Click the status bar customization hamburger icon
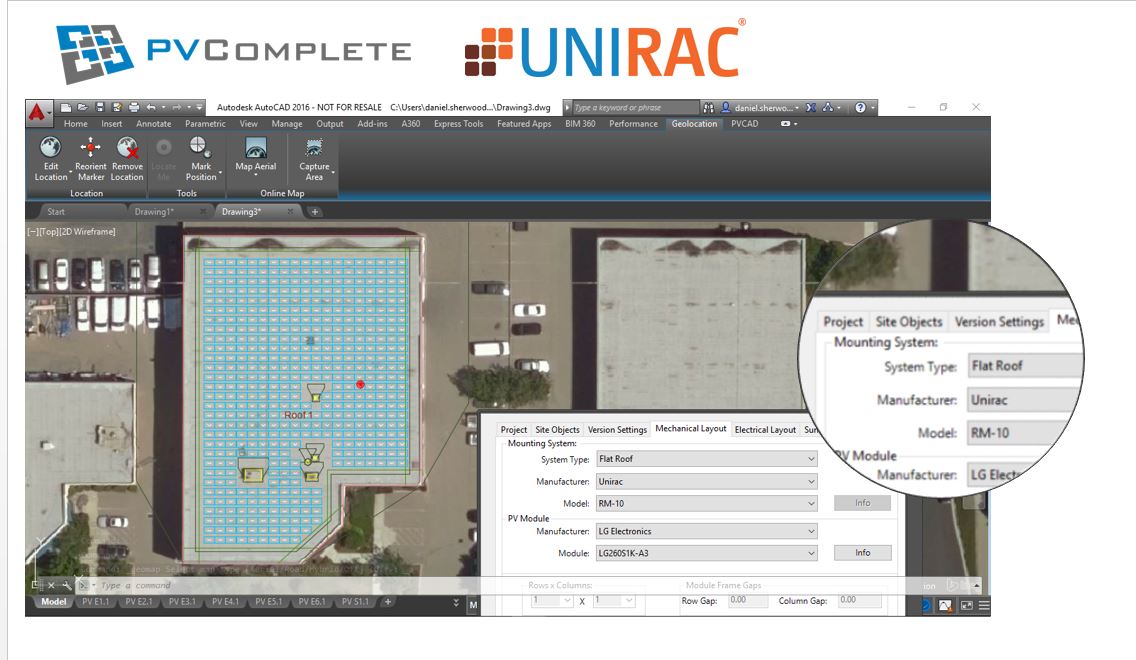Screen dimensions: 1136x660 point(984,605)
